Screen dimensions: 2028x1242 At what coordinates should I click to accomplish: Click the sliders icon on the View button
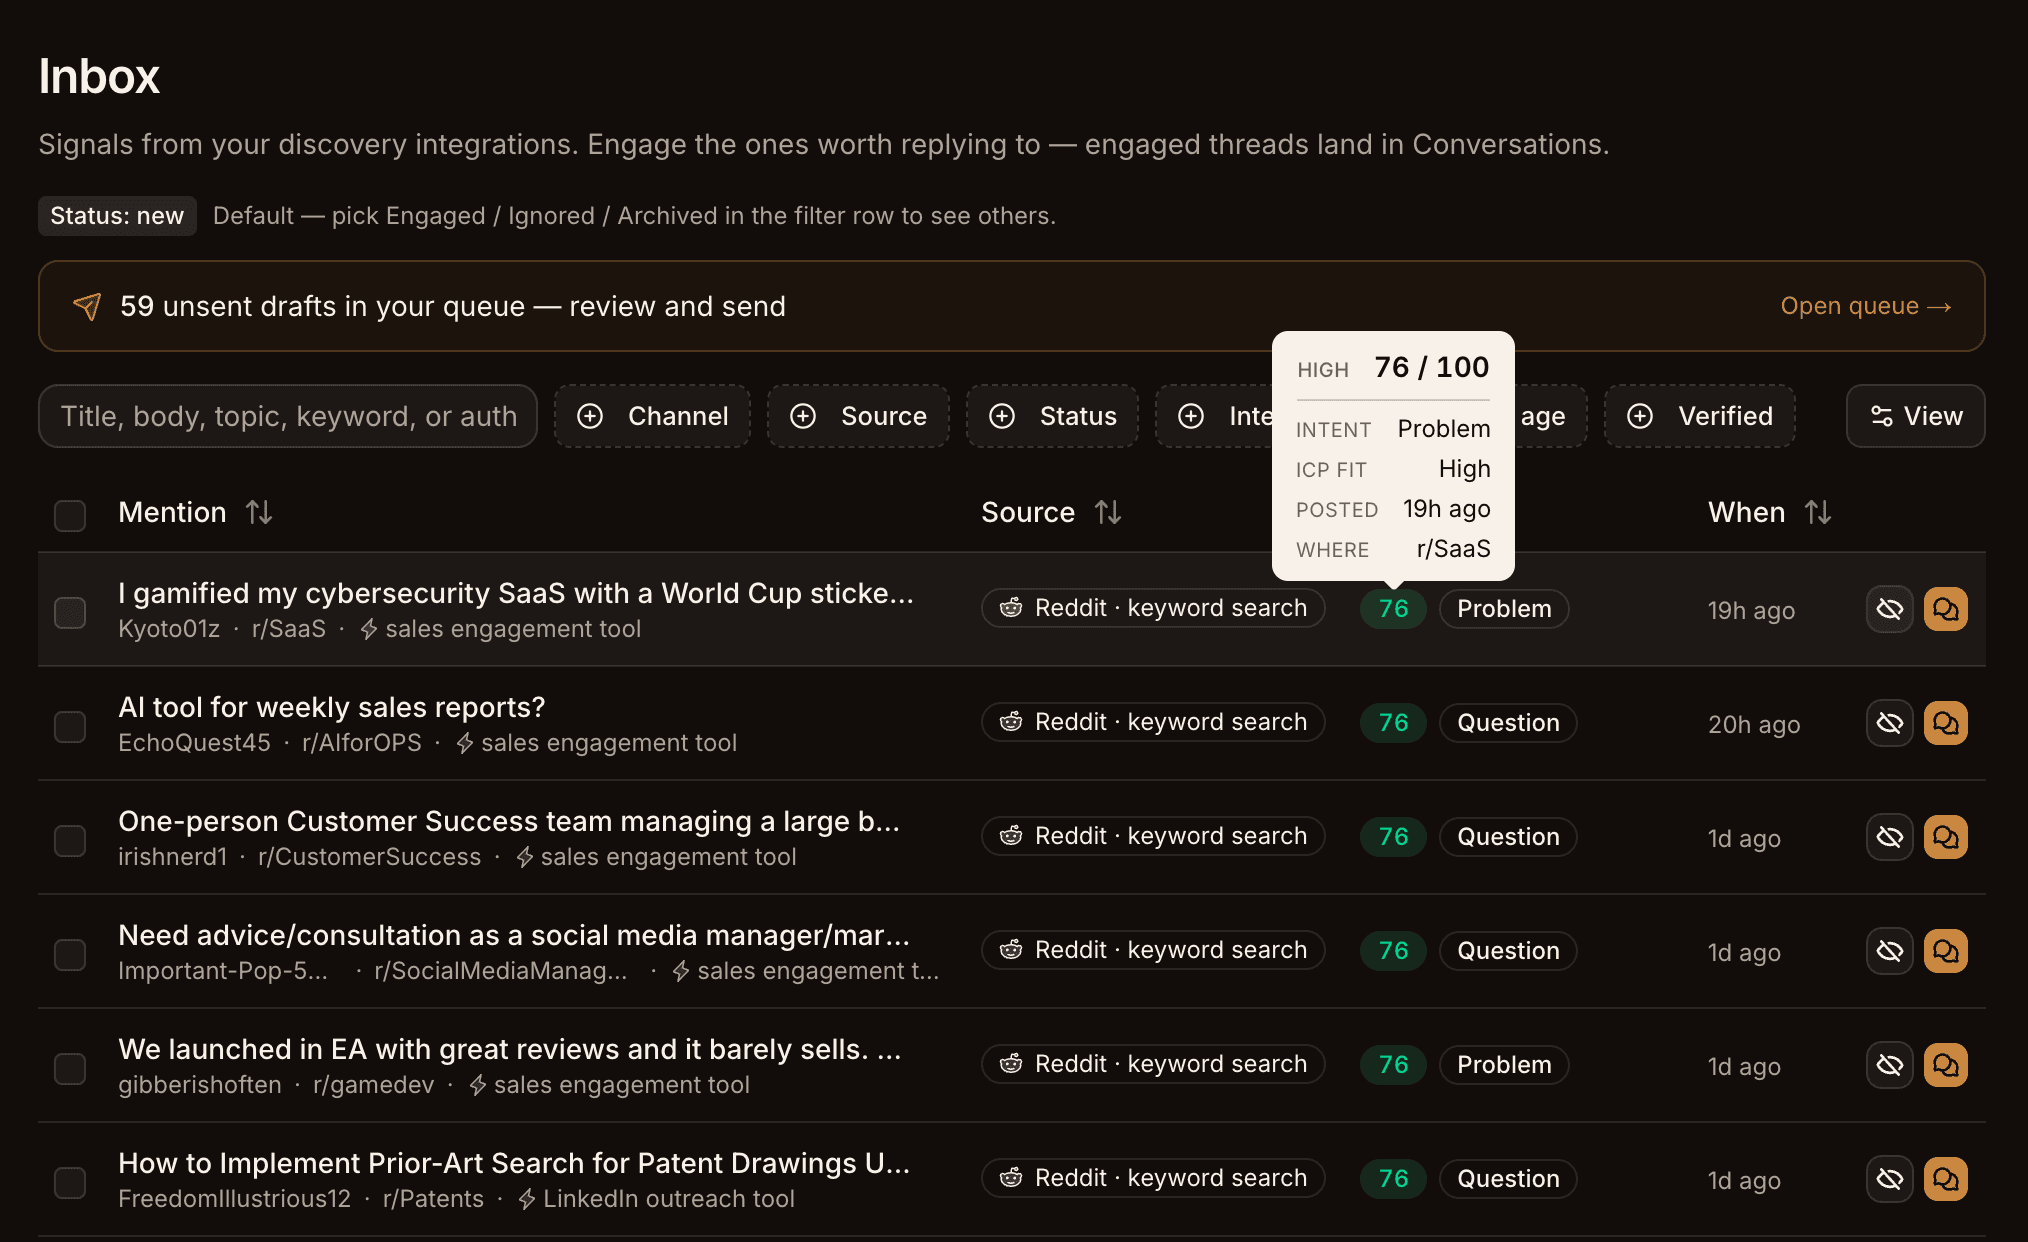click(1881, 416)
